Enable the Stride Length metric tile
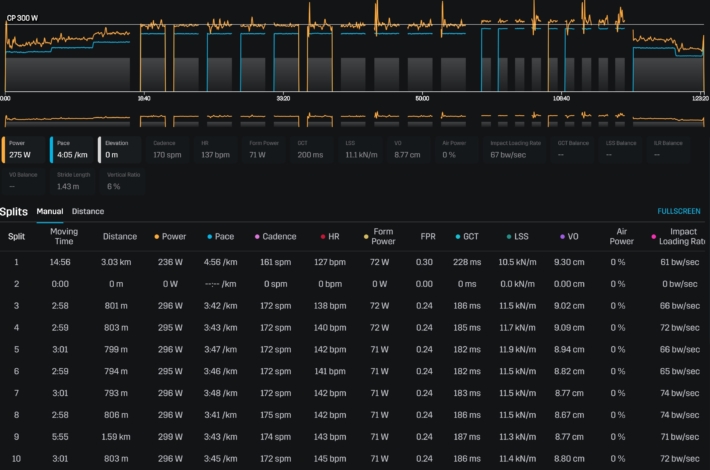Screen dimensions: 710x470 72,181
